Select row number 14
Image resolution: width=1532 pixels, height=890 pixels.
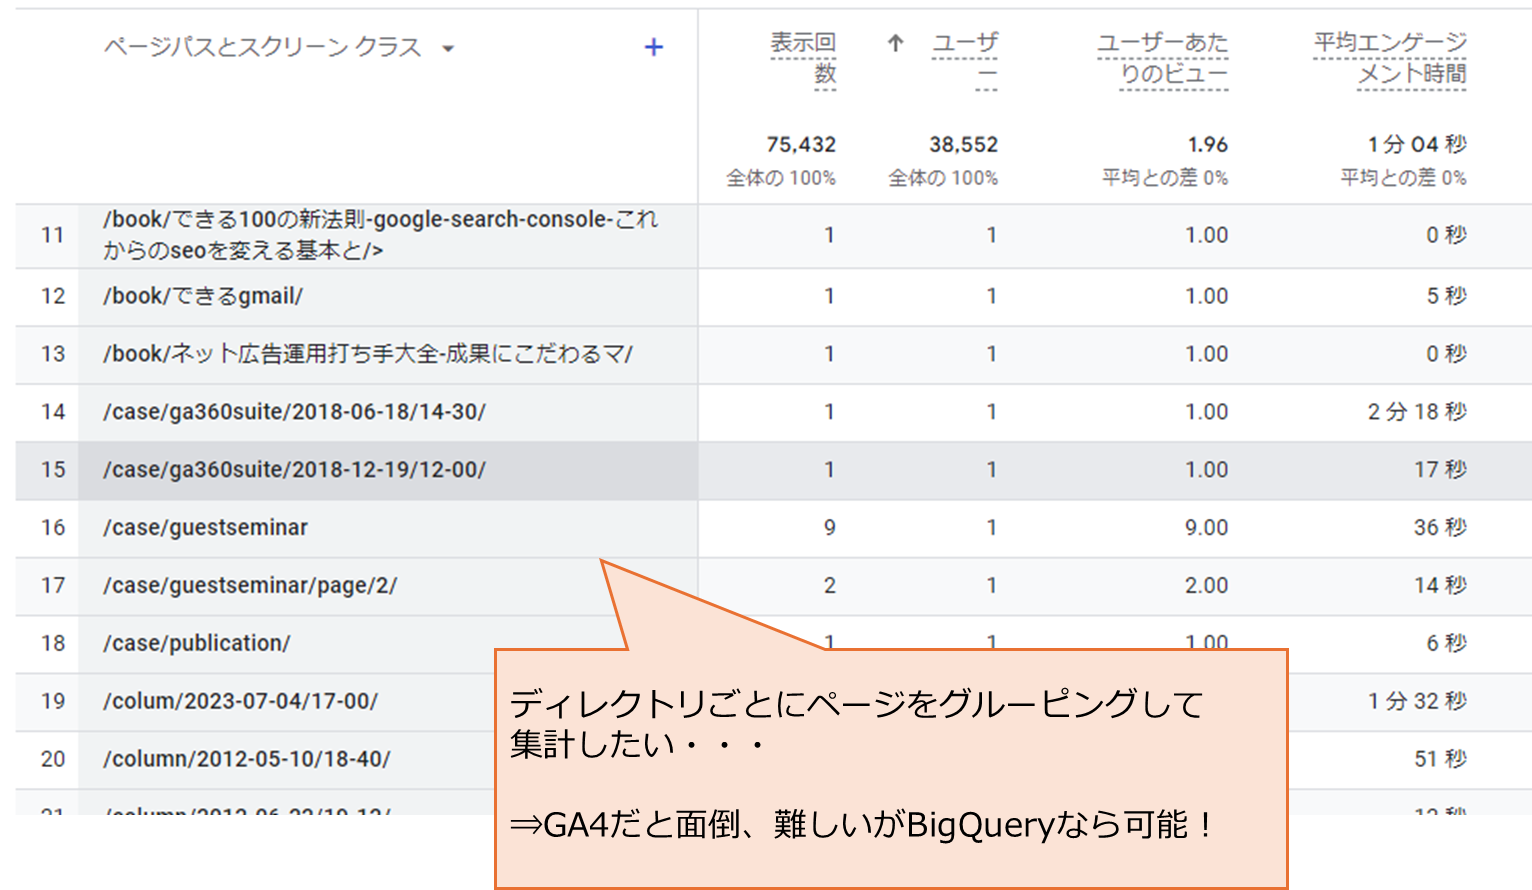click(53, 412)
